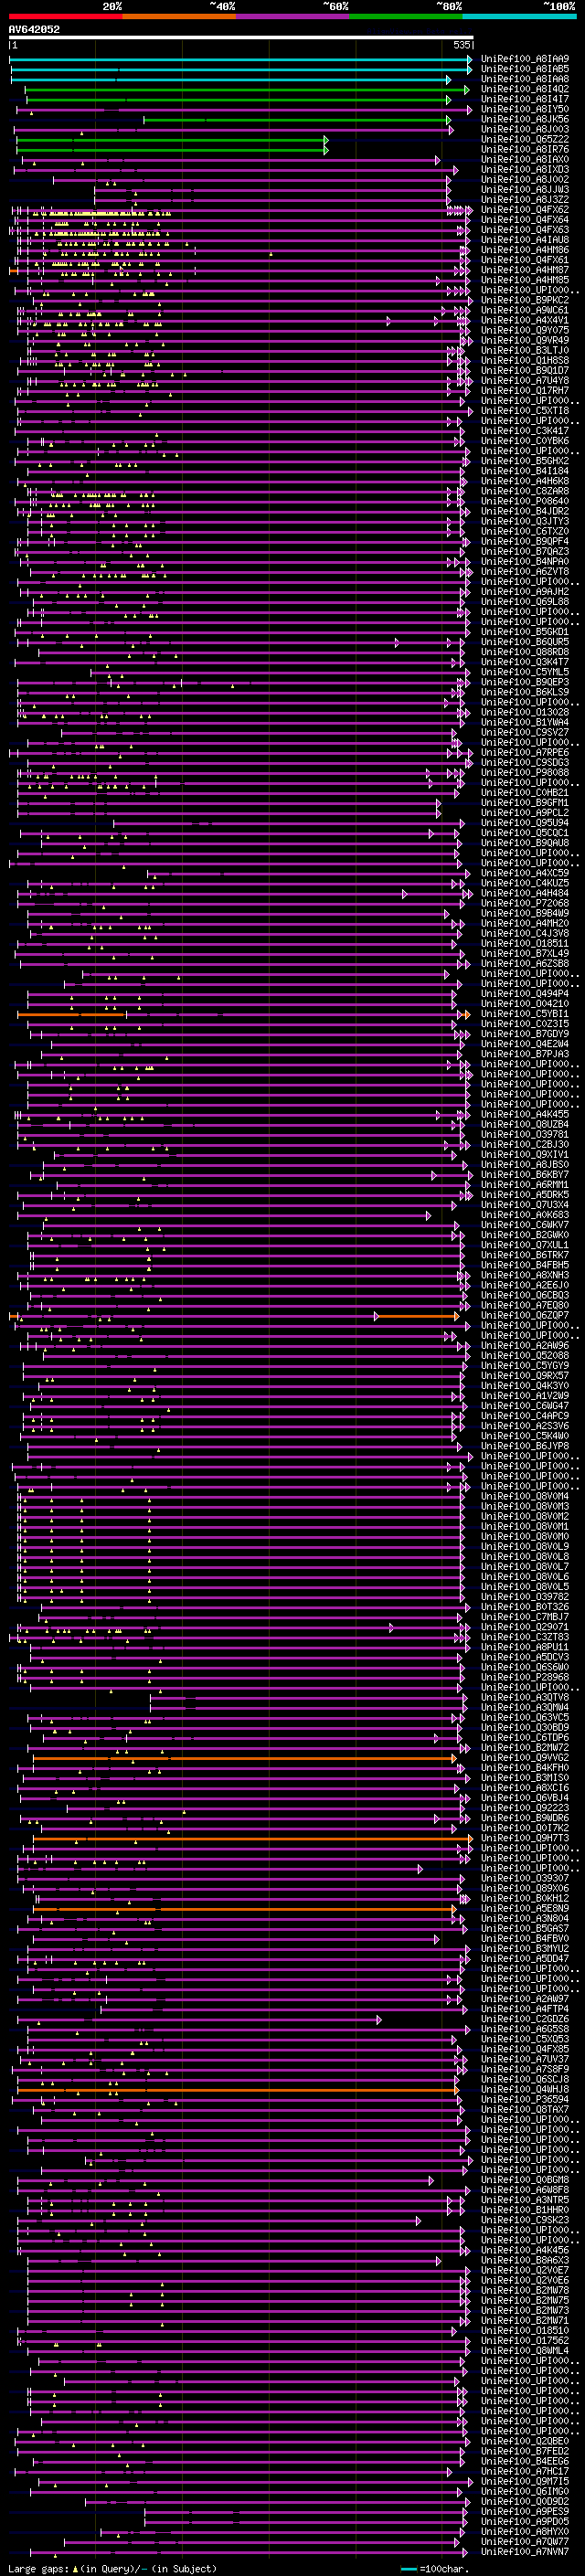This screenshot has width=585, height=2576.
Task: Select the UniRef100_Q4FX62 label
Action: click(525, 210)
